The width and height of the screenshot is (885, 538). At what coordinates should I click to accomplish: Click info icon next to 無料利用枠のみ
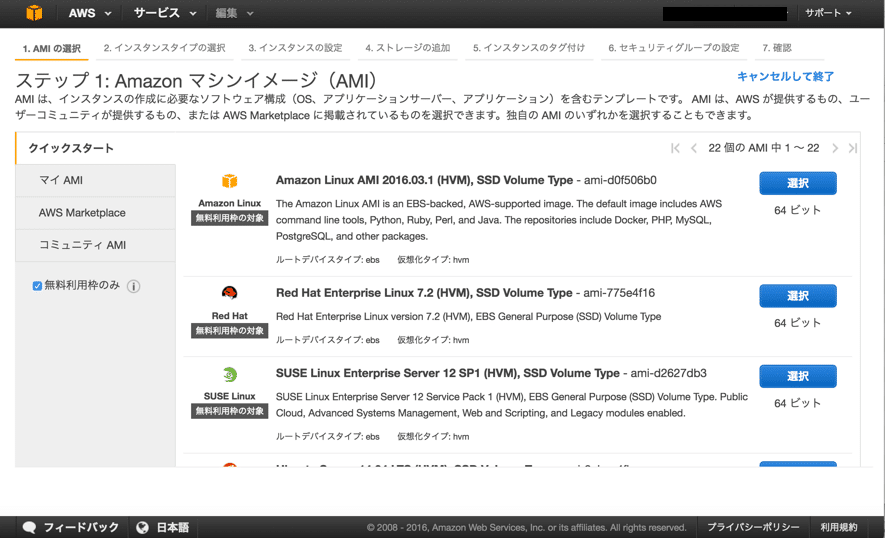pyautogui.click(x=133, y=286)
